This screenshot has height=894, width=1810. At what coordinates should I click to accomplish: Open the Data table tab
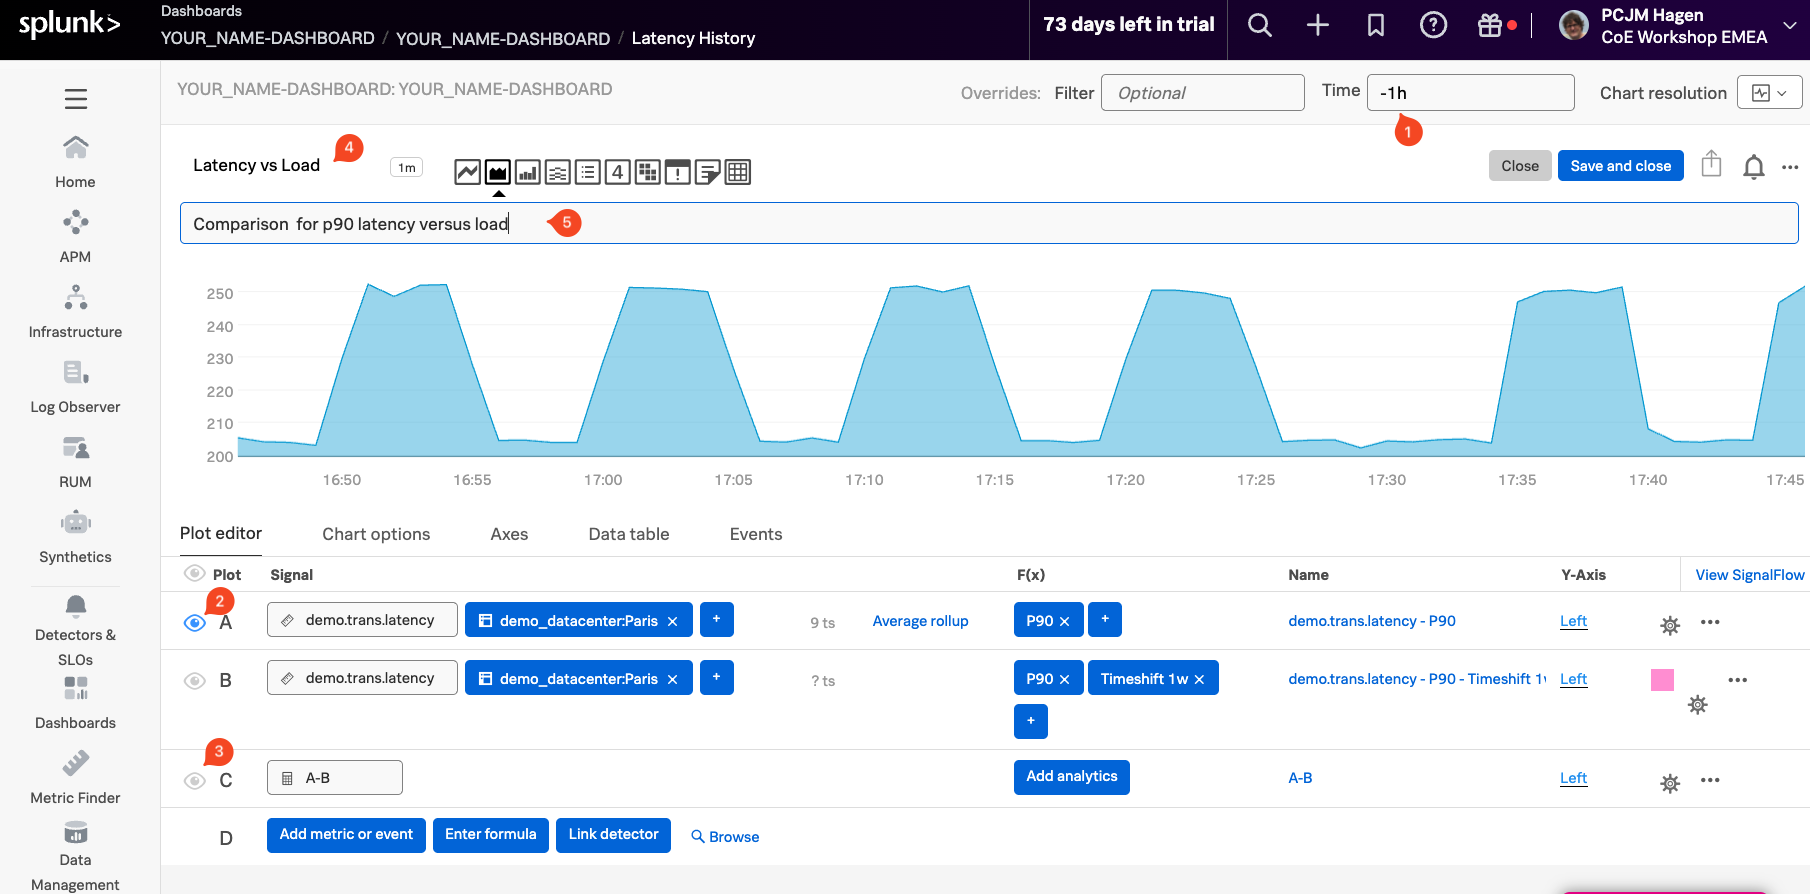point(628,534)
